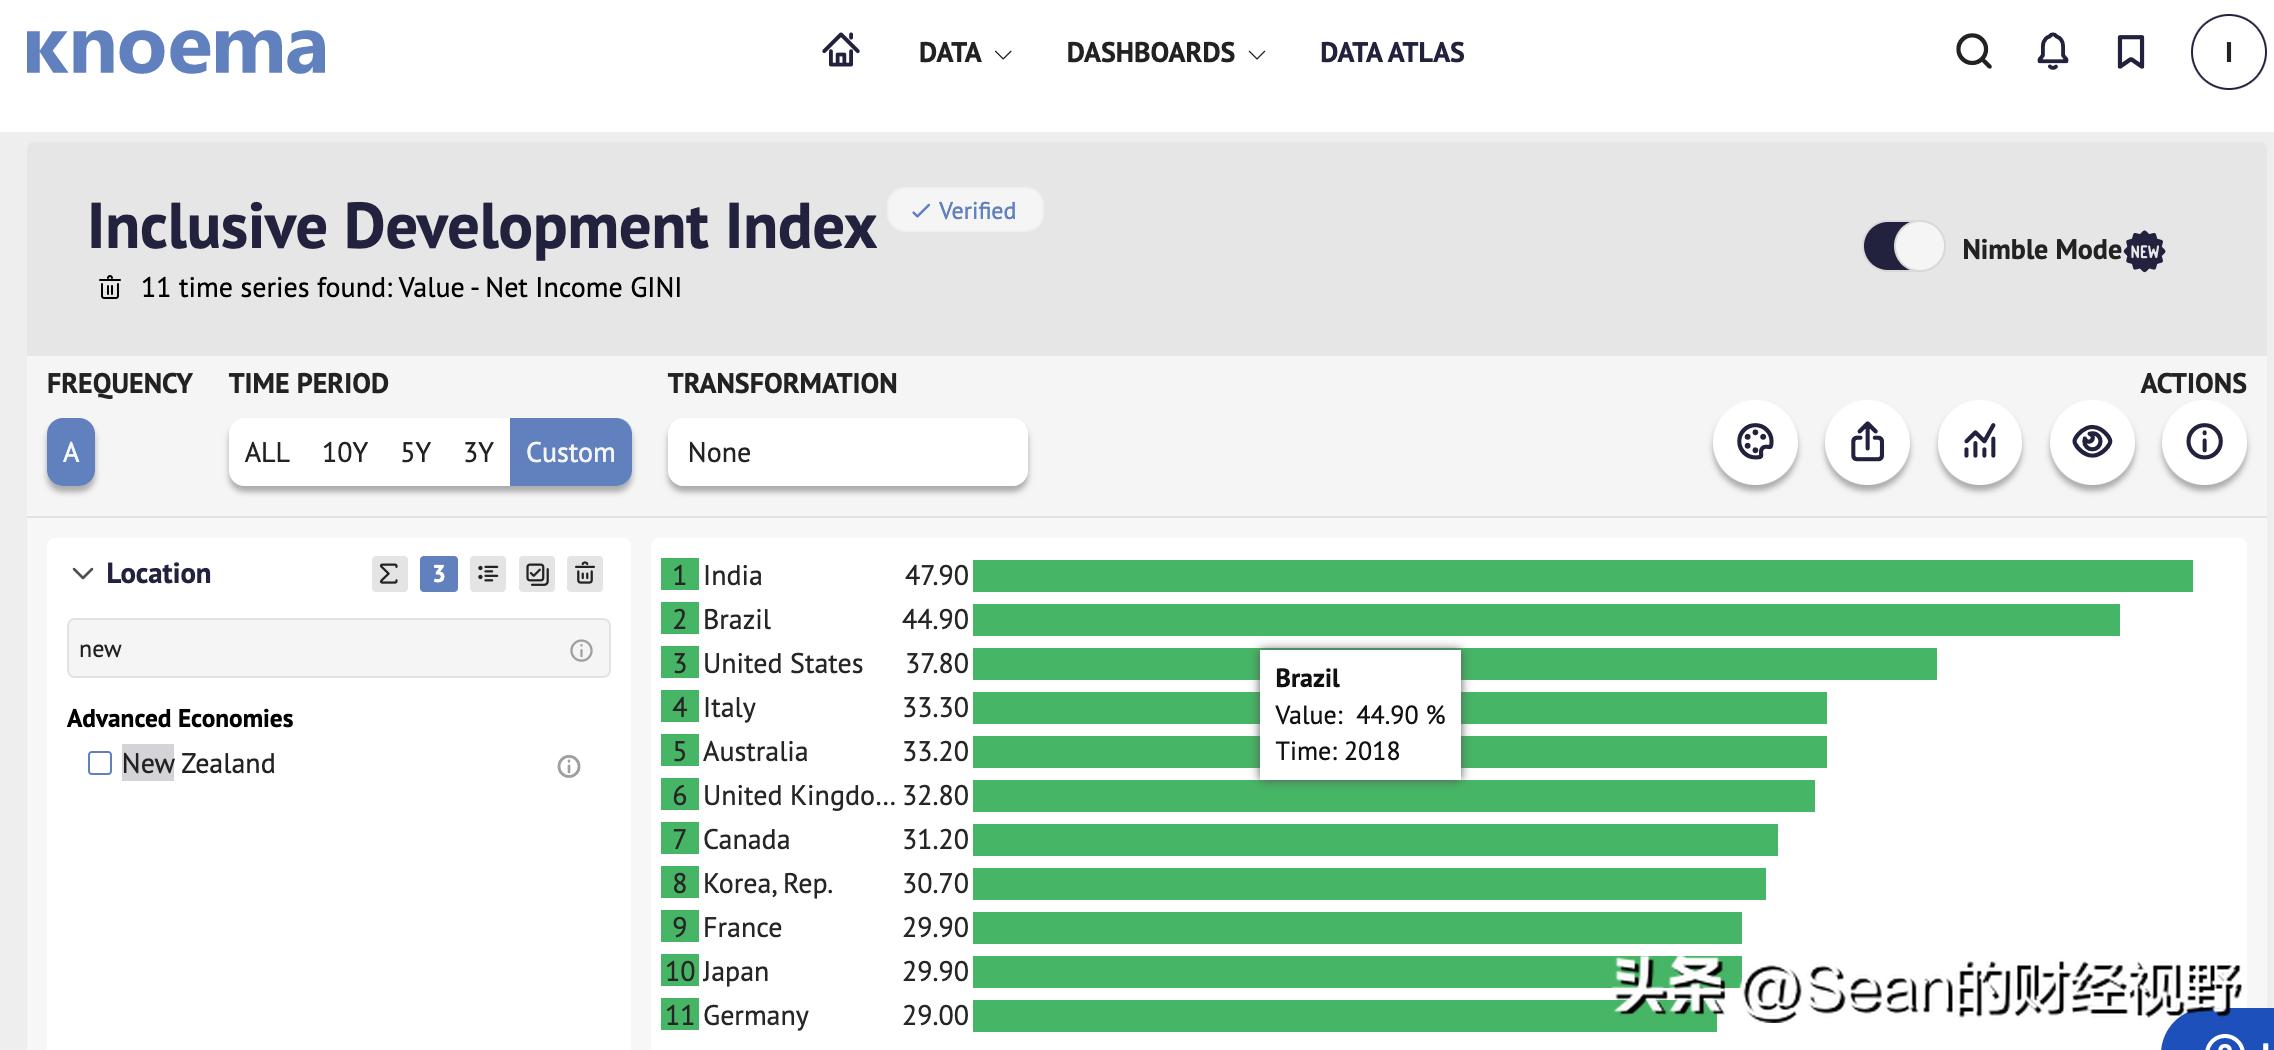The image size is (2274, 1050).
Task: Click the Custom time period button
Action: [x=570, y=453]
